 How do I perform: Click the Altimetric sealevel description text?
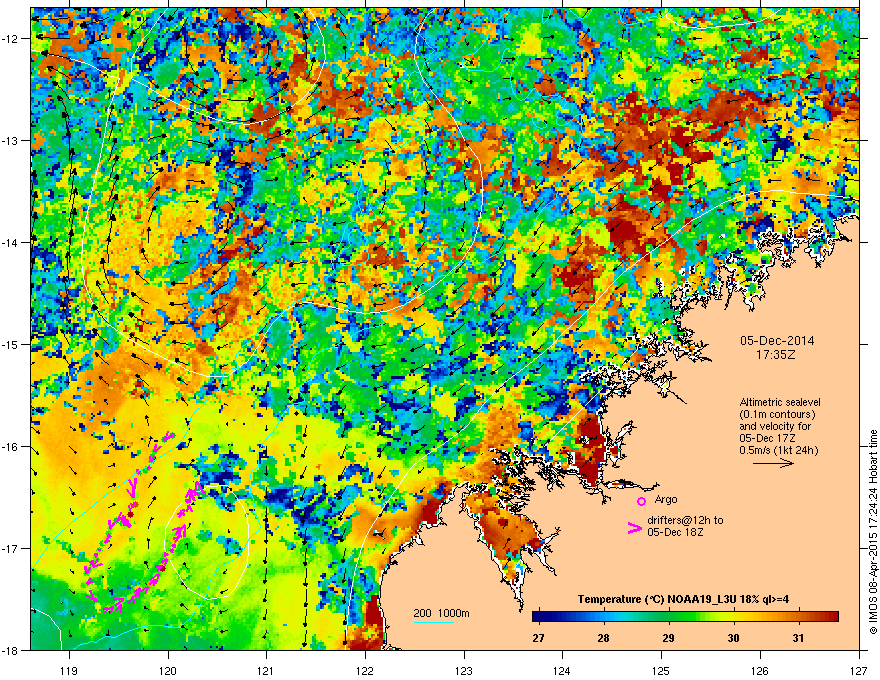(780, 426)
